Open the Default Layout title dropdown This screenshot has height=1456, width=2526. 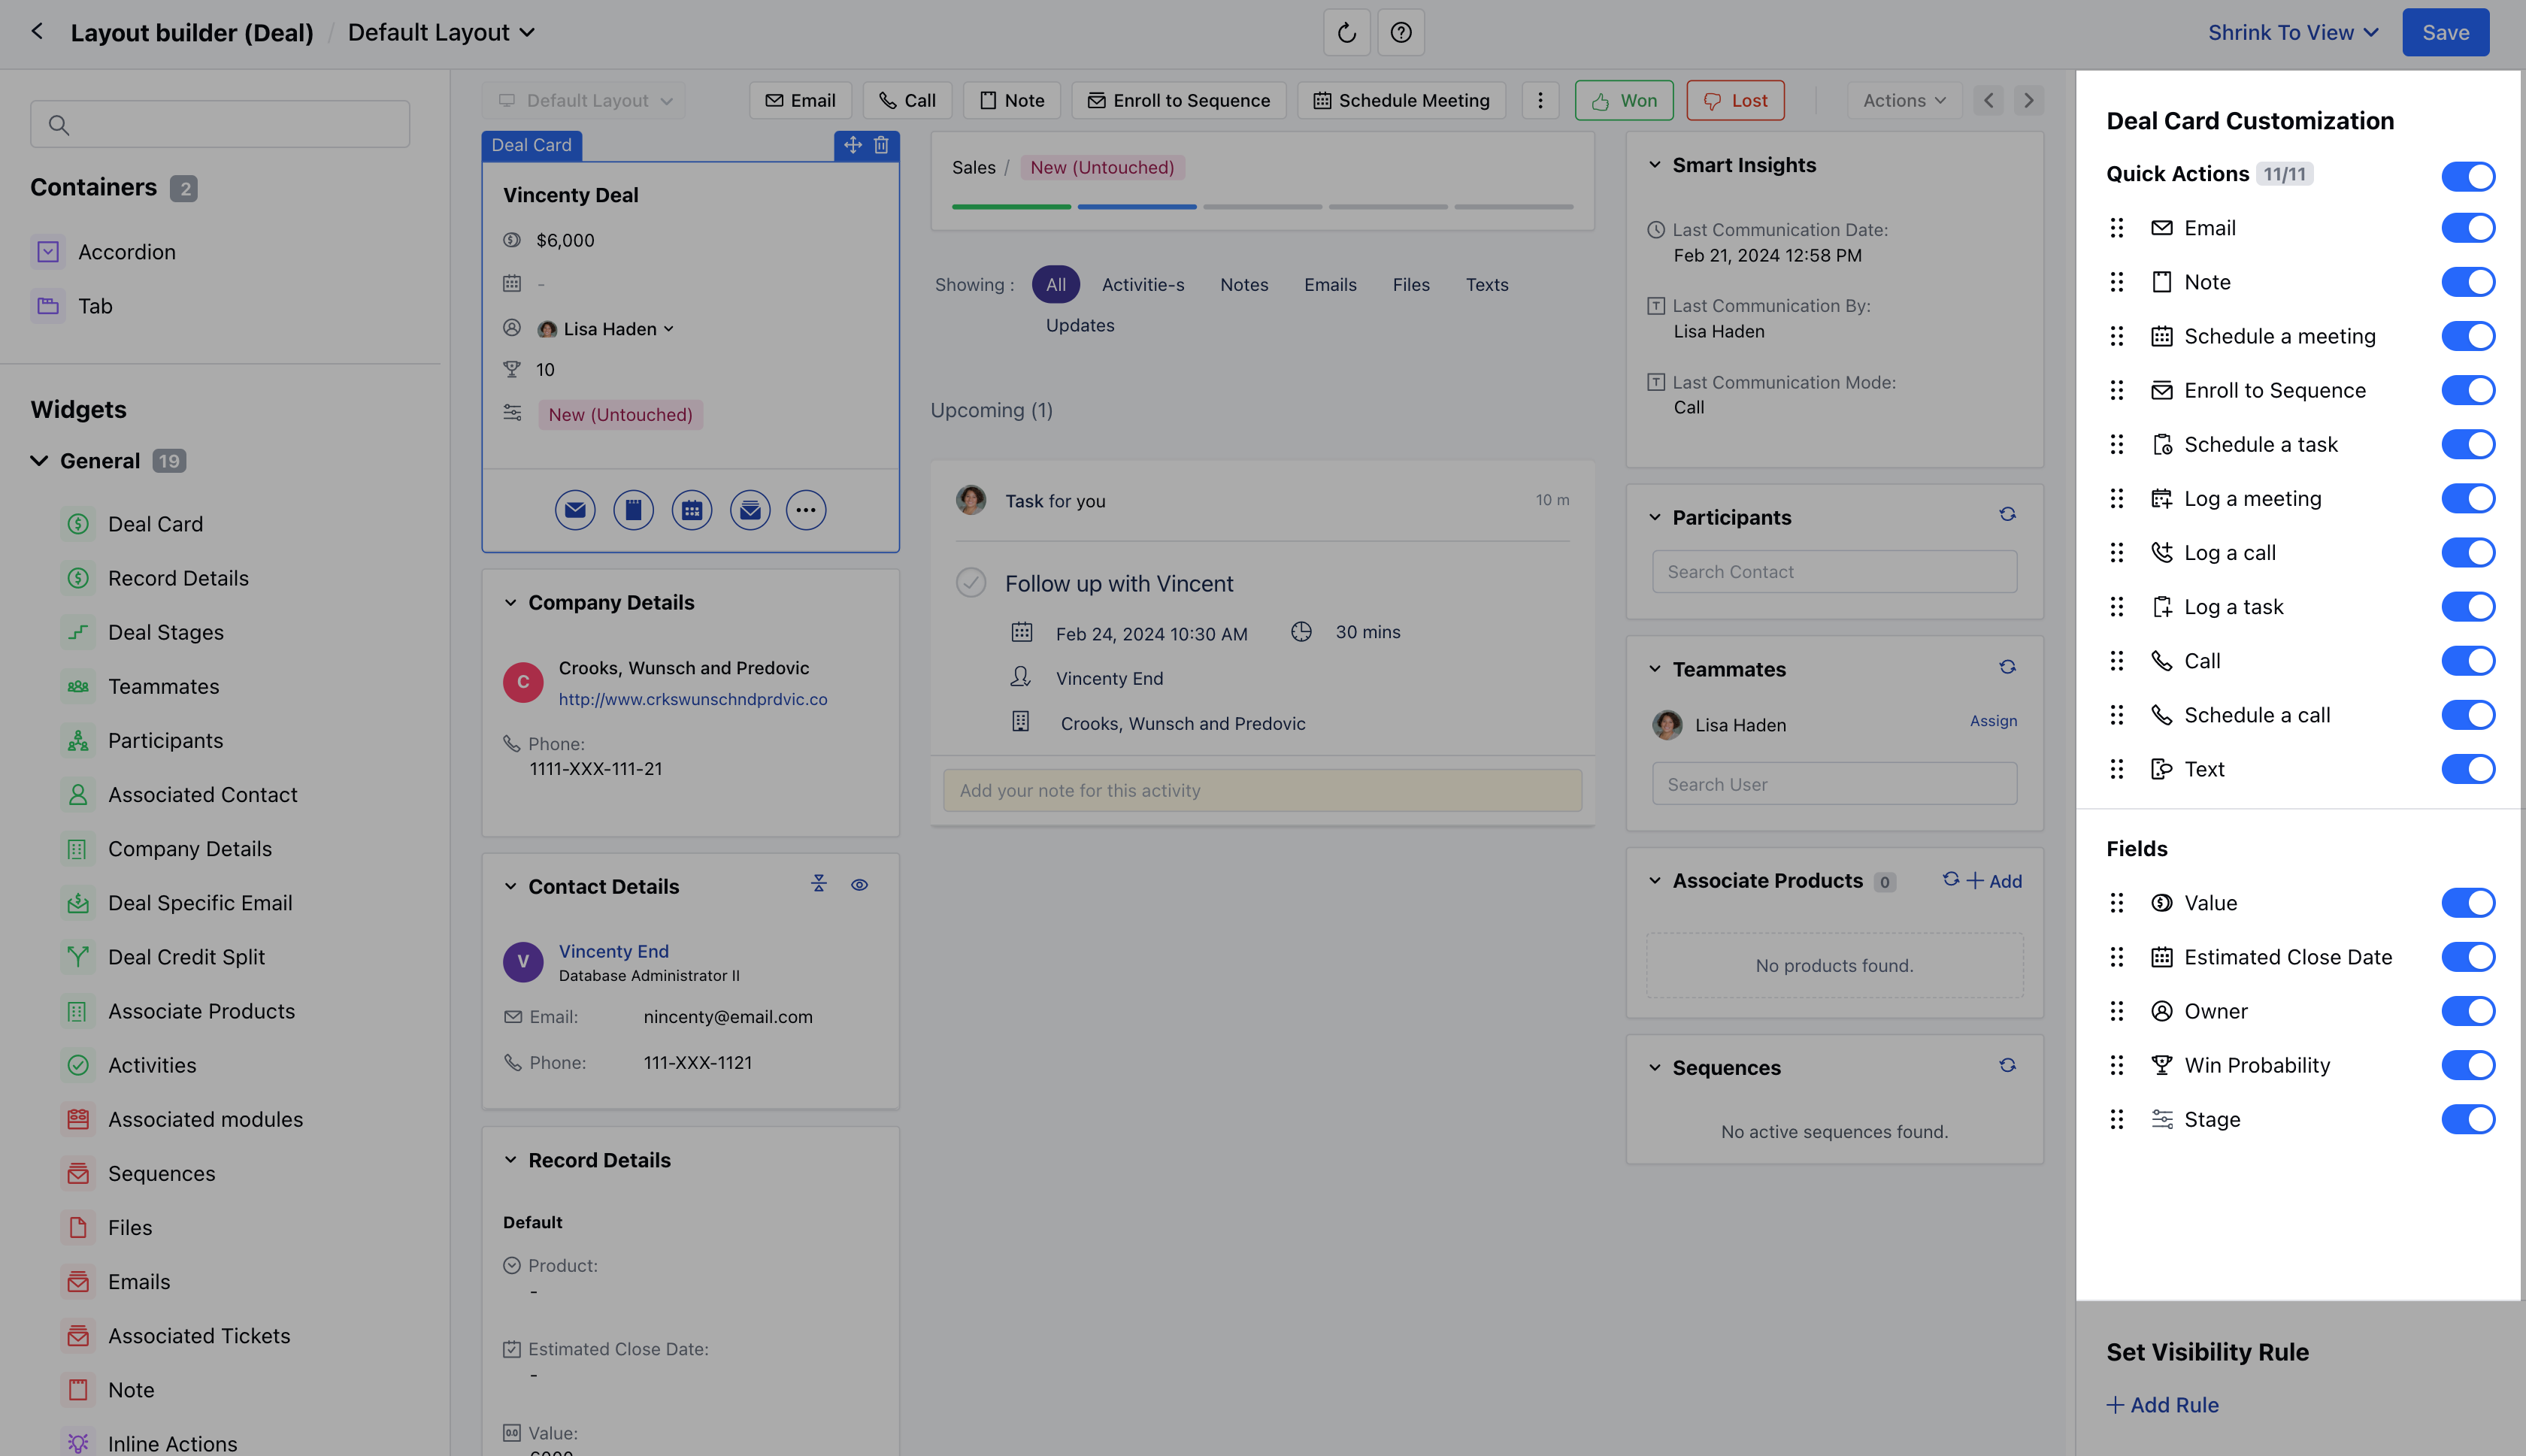point(441,32)
